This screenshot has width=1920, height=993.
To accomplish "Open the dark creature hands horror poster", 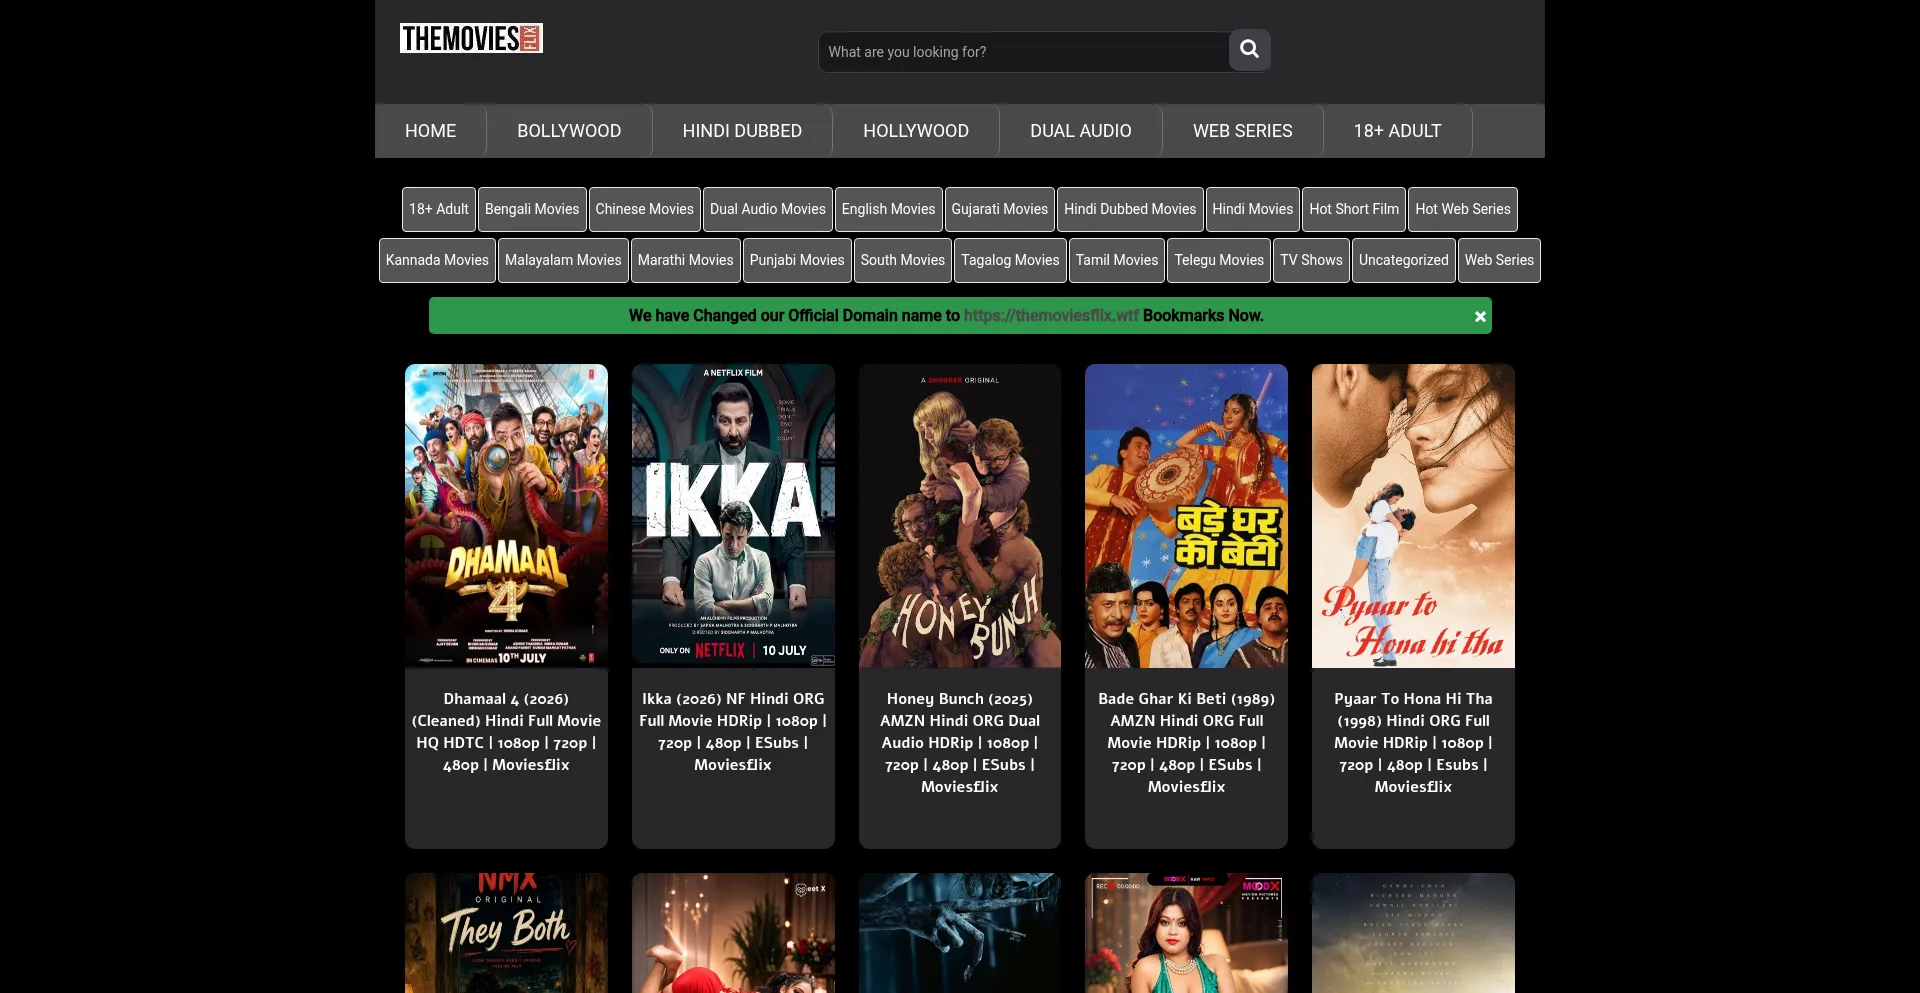I will pyautogui.click(x=960, y=933).
